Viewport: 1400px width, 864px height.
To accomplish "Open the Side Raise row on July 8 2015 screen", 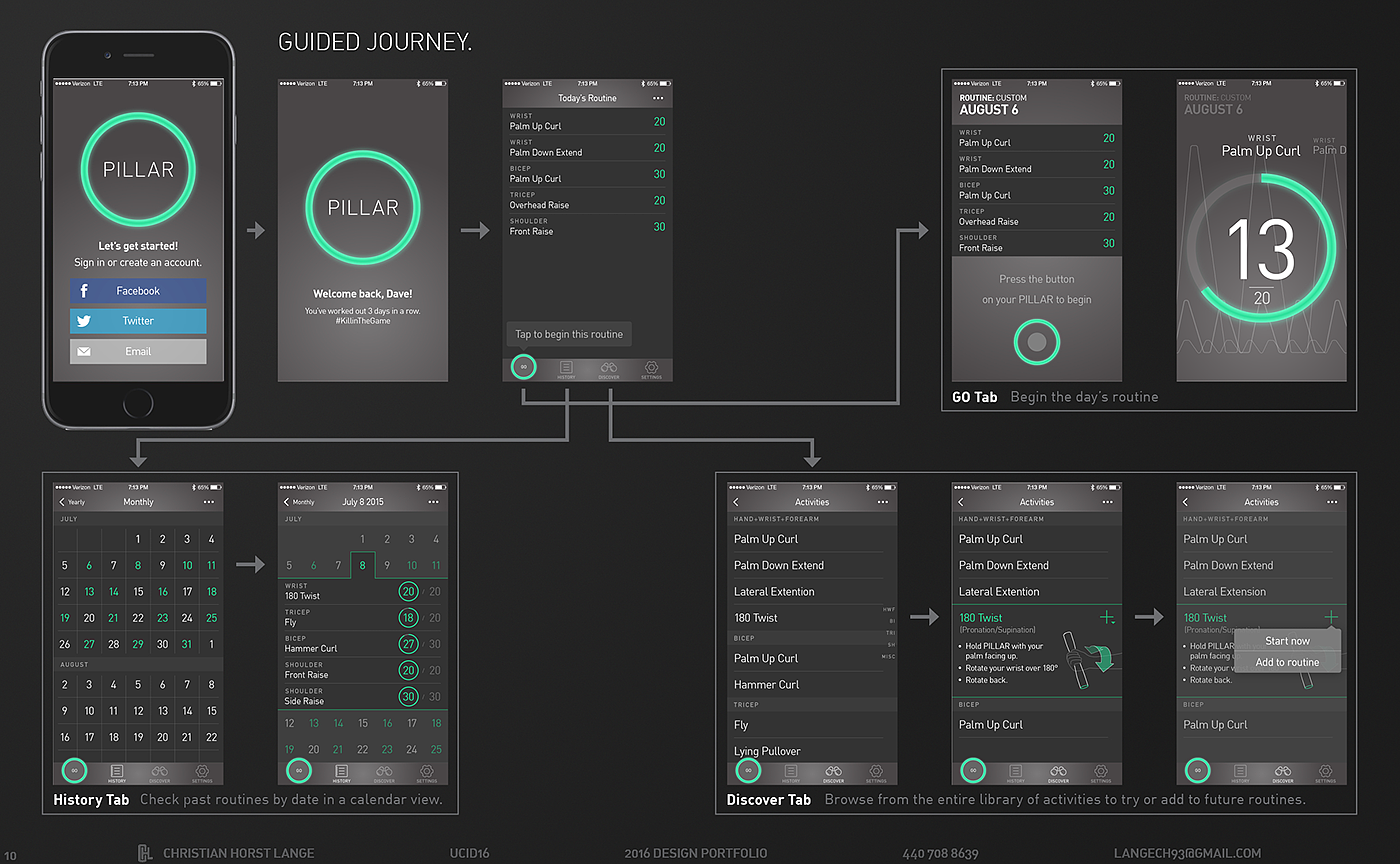I will click(363, 697).
